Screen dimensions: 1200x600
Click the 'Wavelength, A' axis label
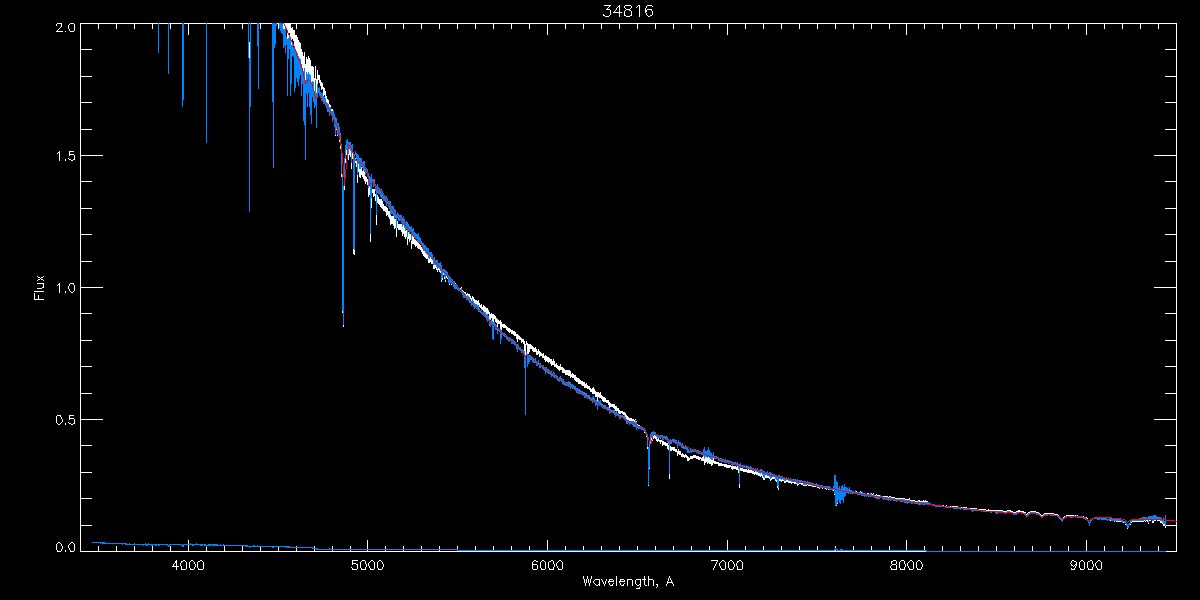tap(628, 582)
